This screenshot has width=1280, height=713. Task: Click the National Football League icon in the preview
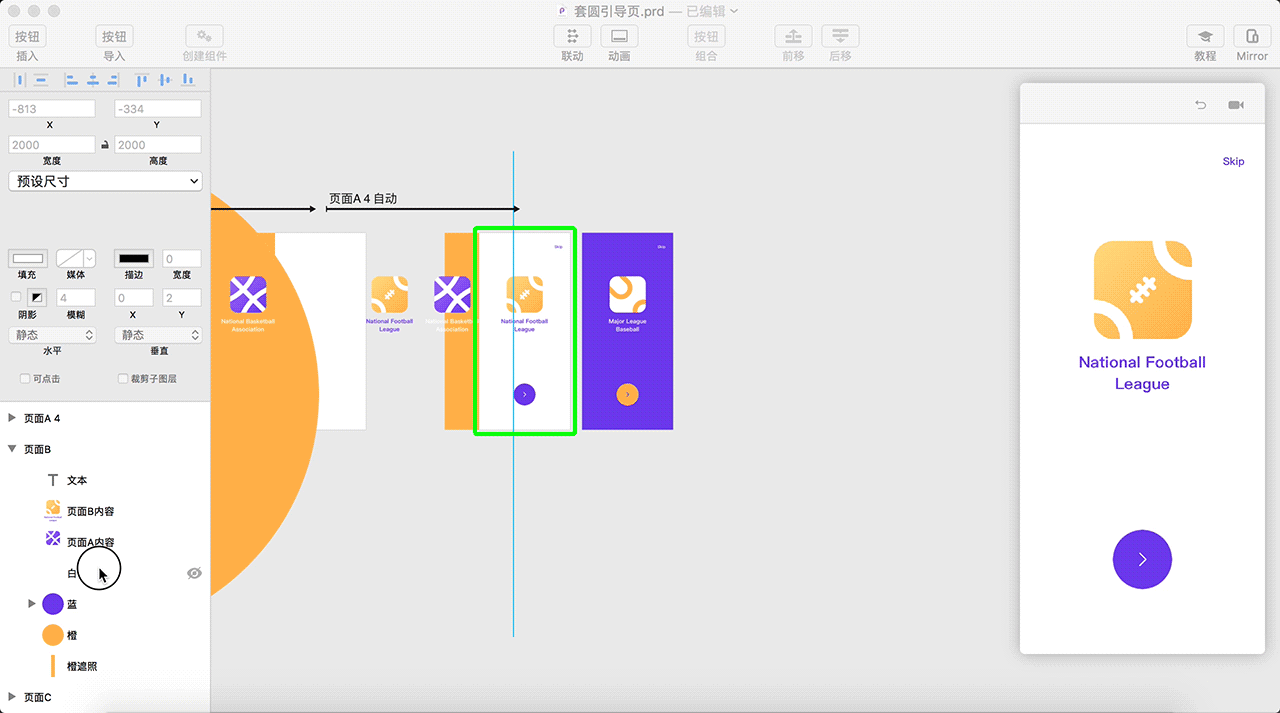click(x=1142, y=290)
